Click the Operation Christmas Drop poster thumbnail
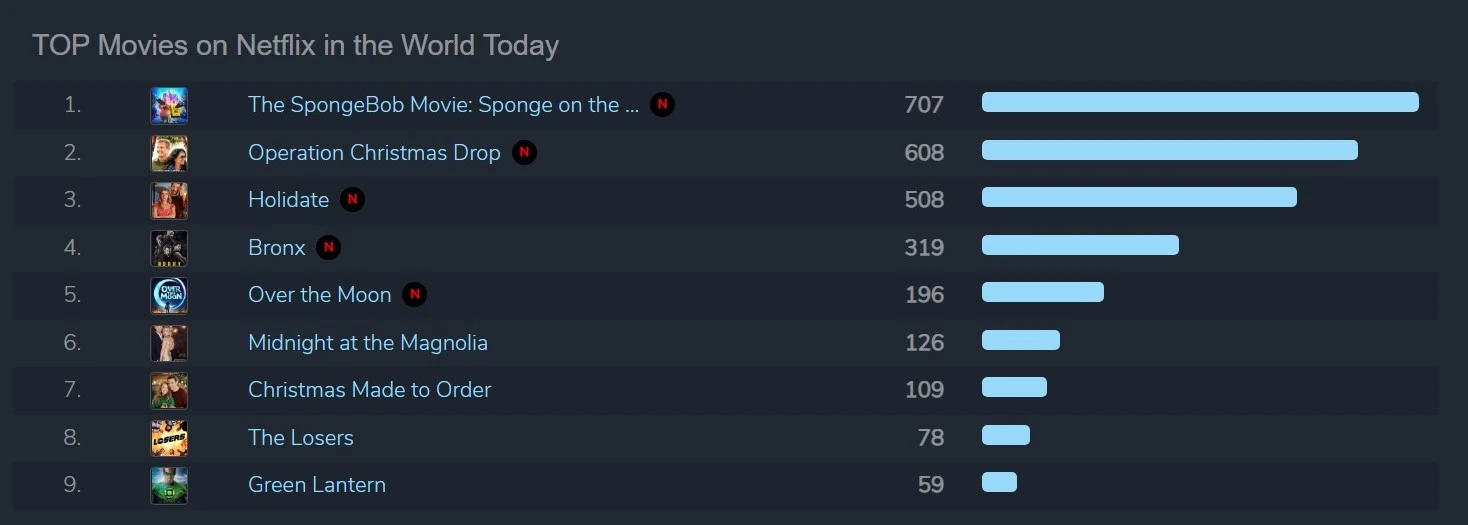Image resolution: width=1468 pixels, height=525 pixels. tap(169, 153)
